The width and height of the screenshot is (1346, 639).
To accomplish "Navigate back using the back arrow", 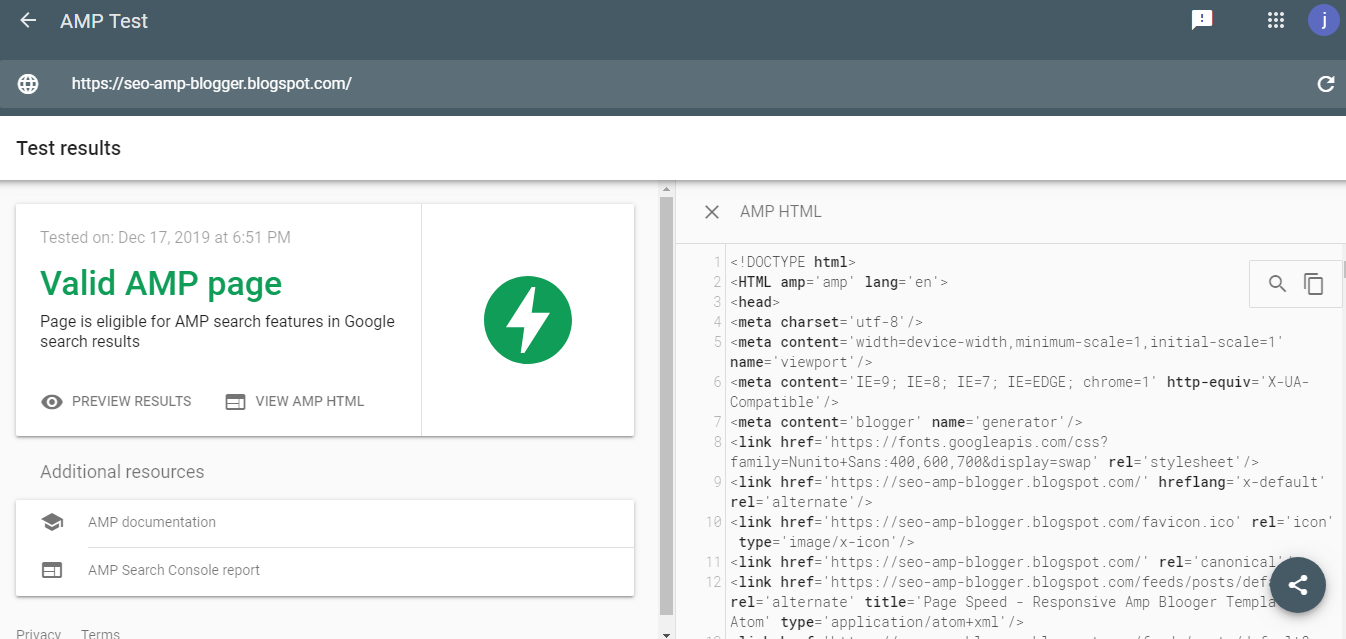I will click(x=27, y=20).
